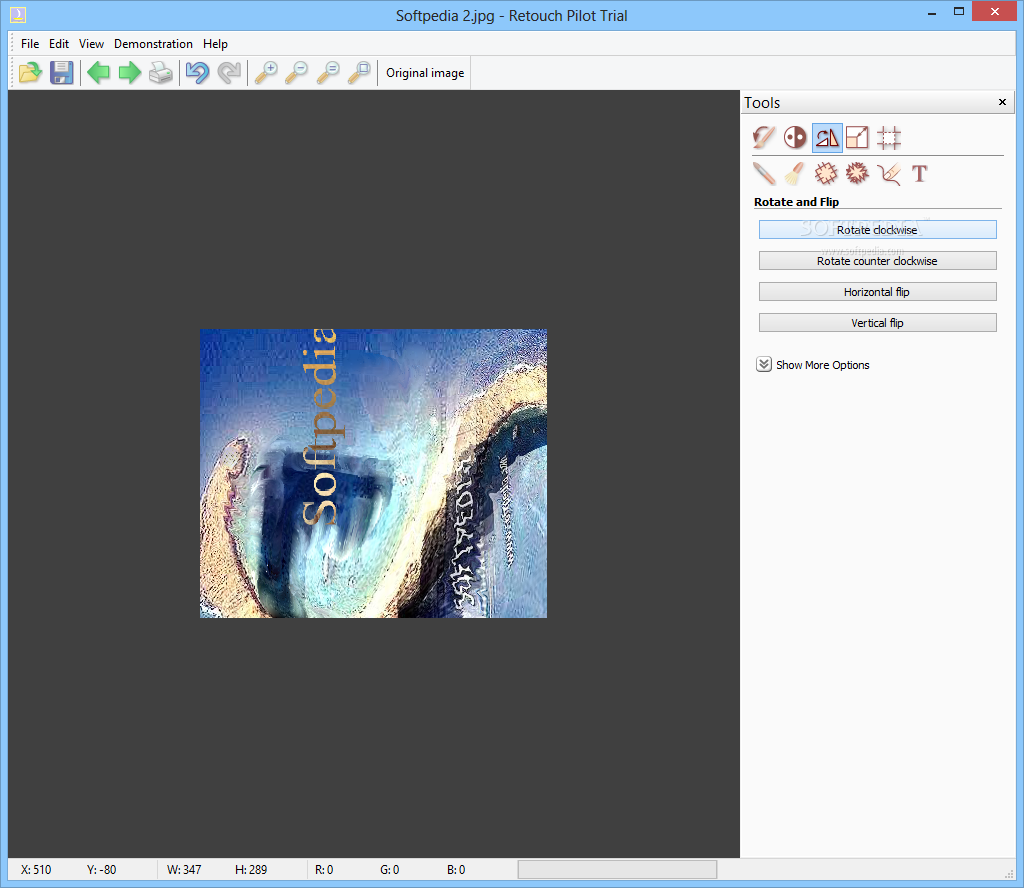
Task: Zoom out with the minus magnifier
Action: 296,72
